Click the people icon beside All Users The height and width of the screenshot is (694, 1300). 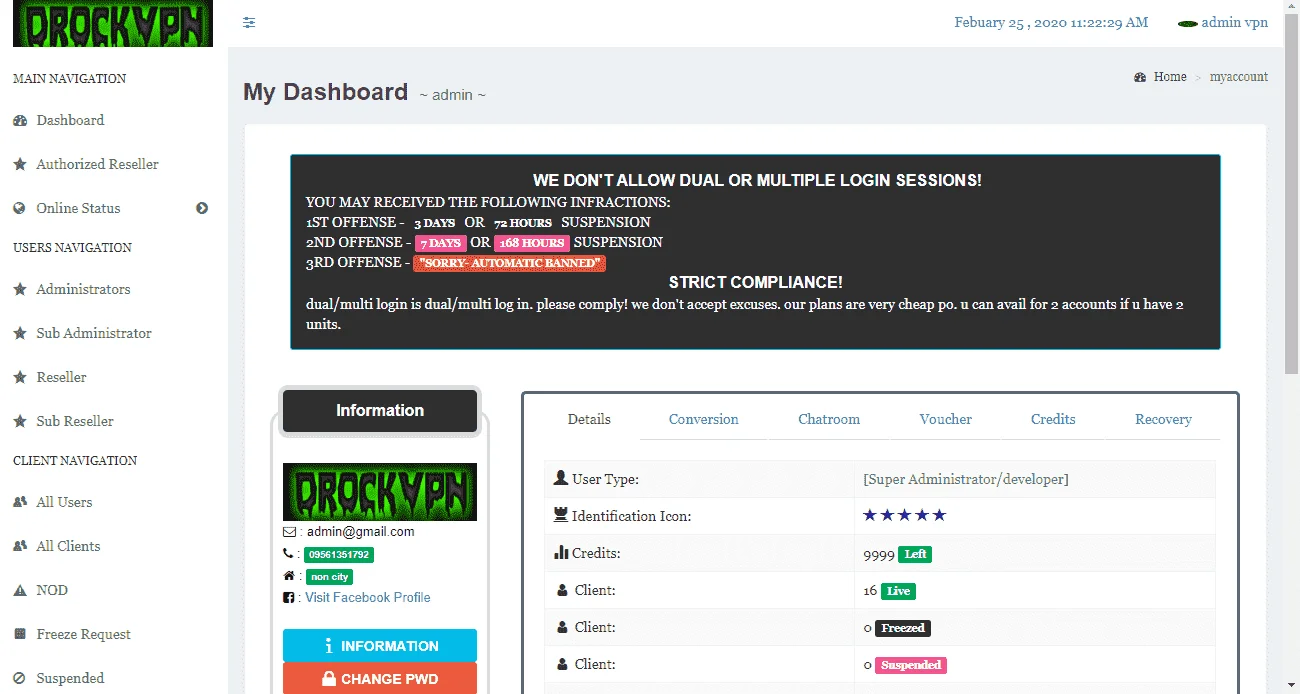[20, 502]
